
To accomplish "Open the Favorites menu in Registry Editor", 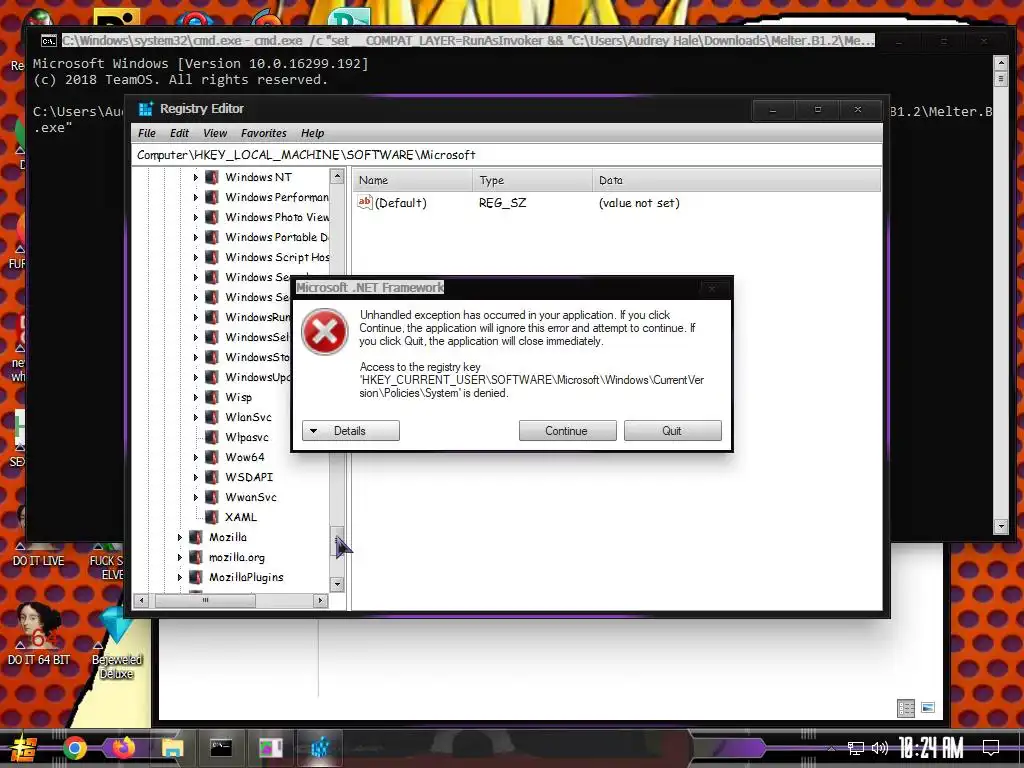I will 264,133.
